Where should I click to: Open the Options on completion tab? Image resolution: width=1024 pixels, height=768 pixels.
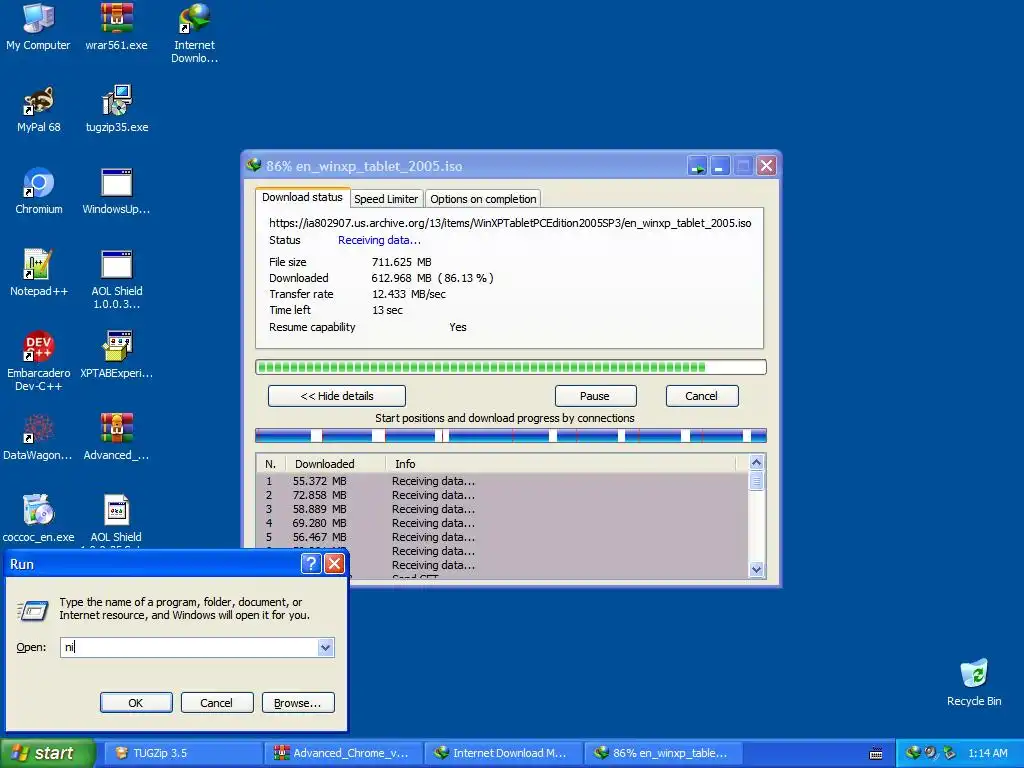(483, 199)
